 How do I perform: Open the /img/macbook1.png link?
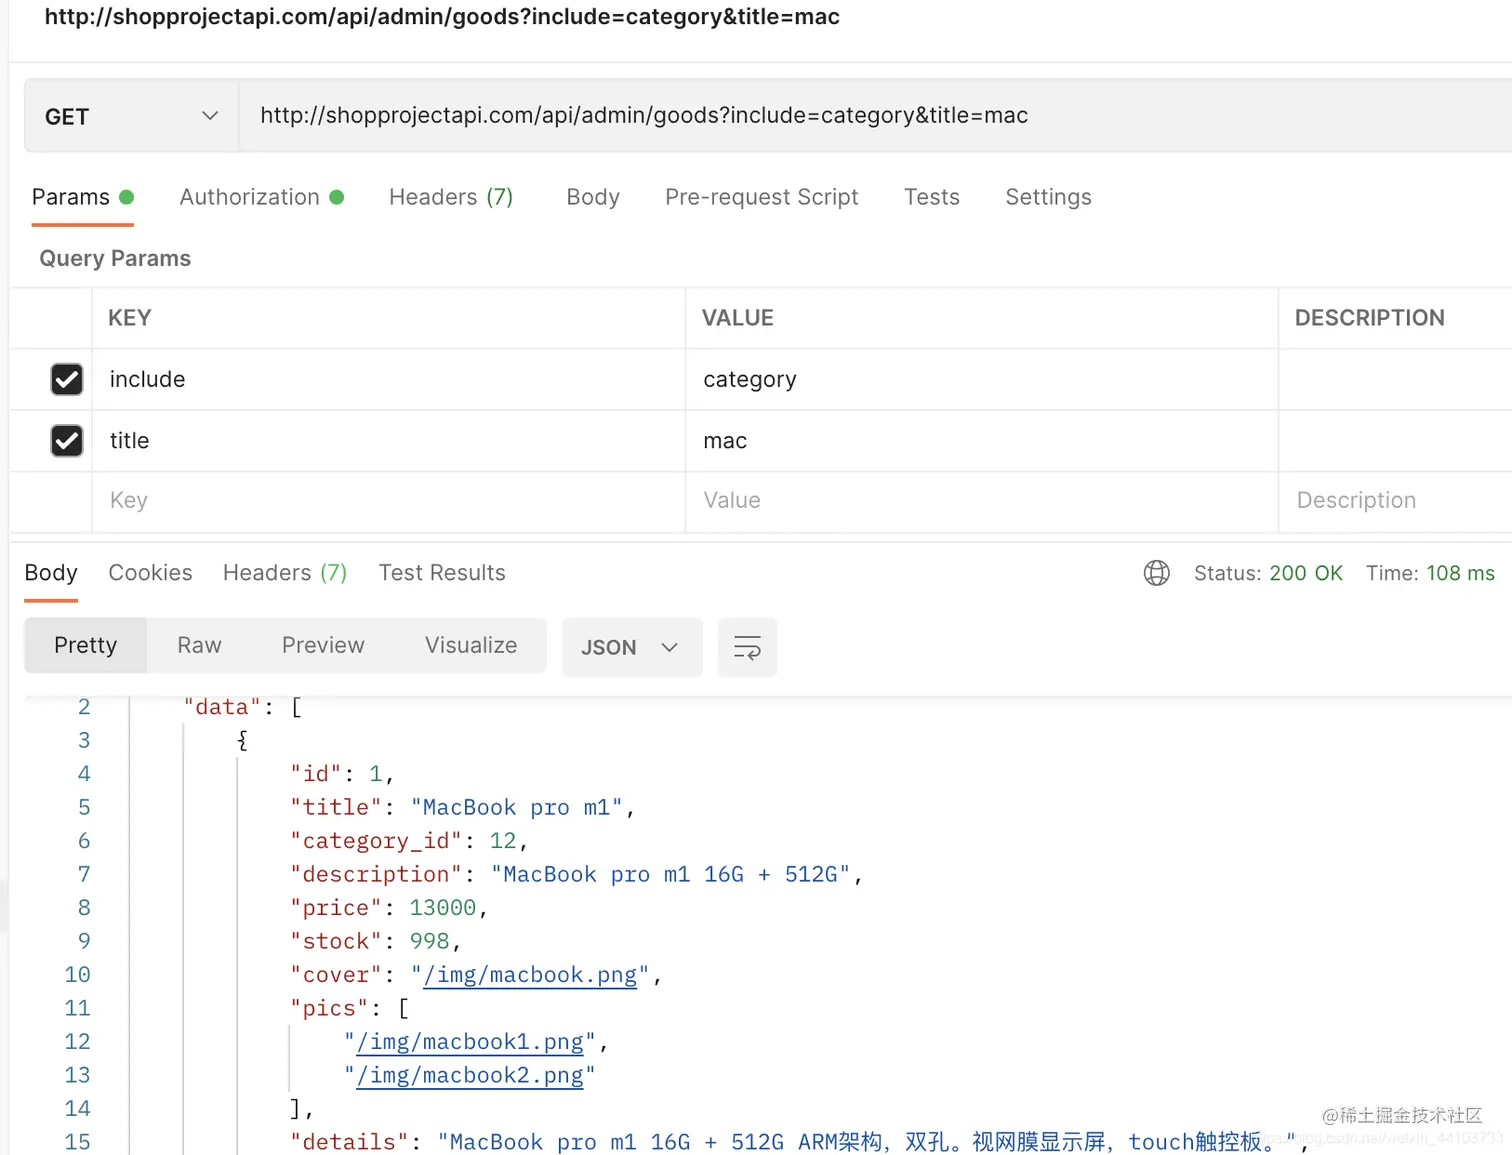click(x=470, y=1042)
